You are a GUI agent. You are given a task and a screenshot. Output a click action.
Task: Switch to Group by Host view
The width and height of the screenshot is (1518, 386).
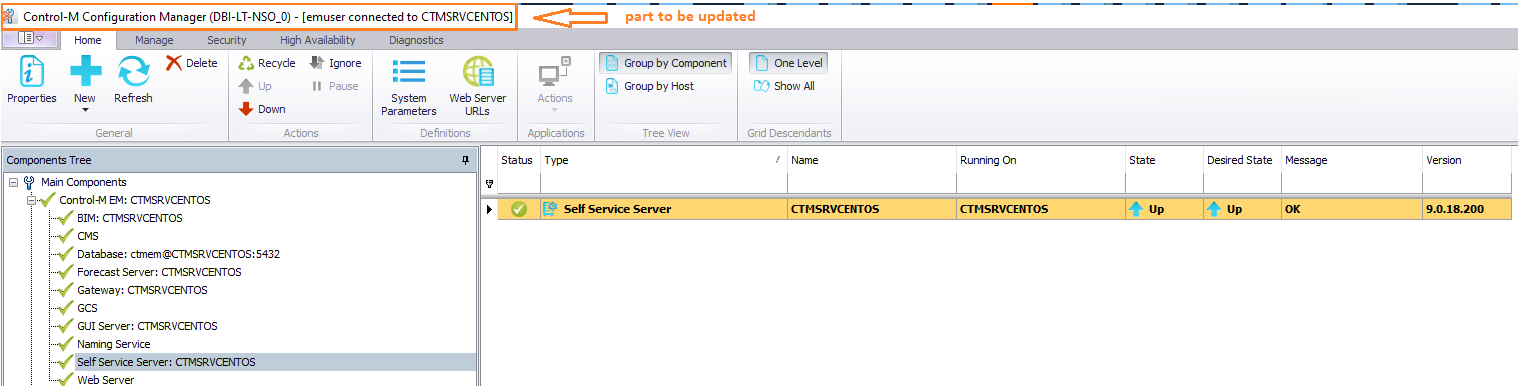(650, 86)
